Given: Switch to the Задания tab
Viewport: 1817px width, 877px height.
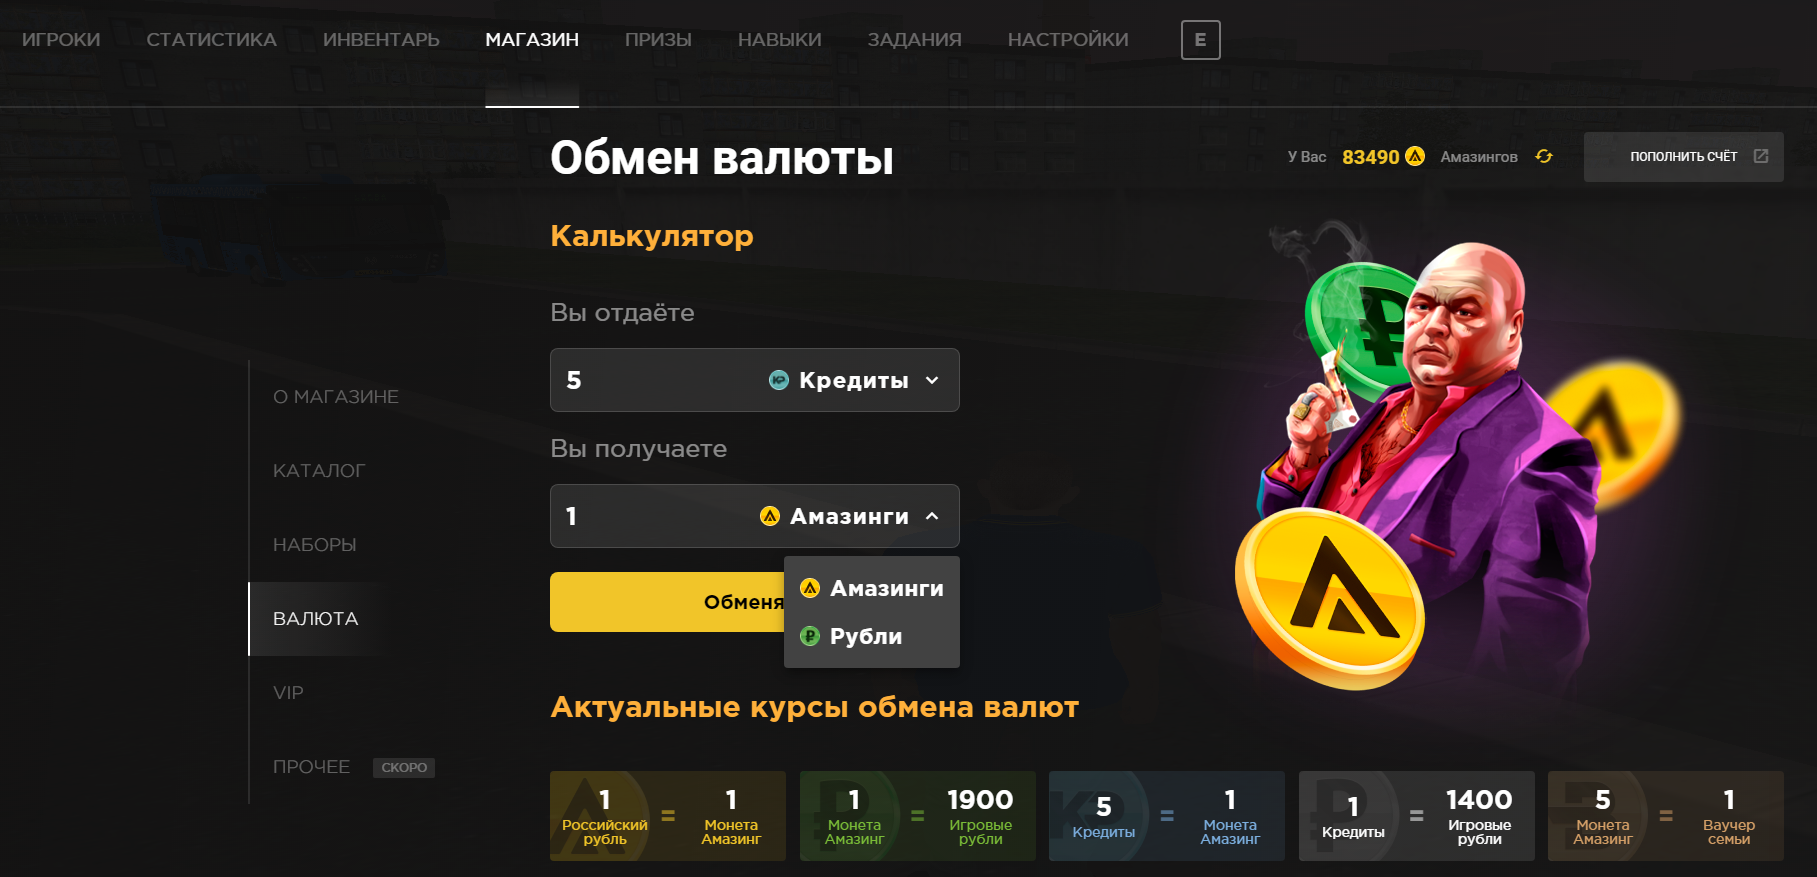Looking at the screenshot, I should tap(914, 40).
